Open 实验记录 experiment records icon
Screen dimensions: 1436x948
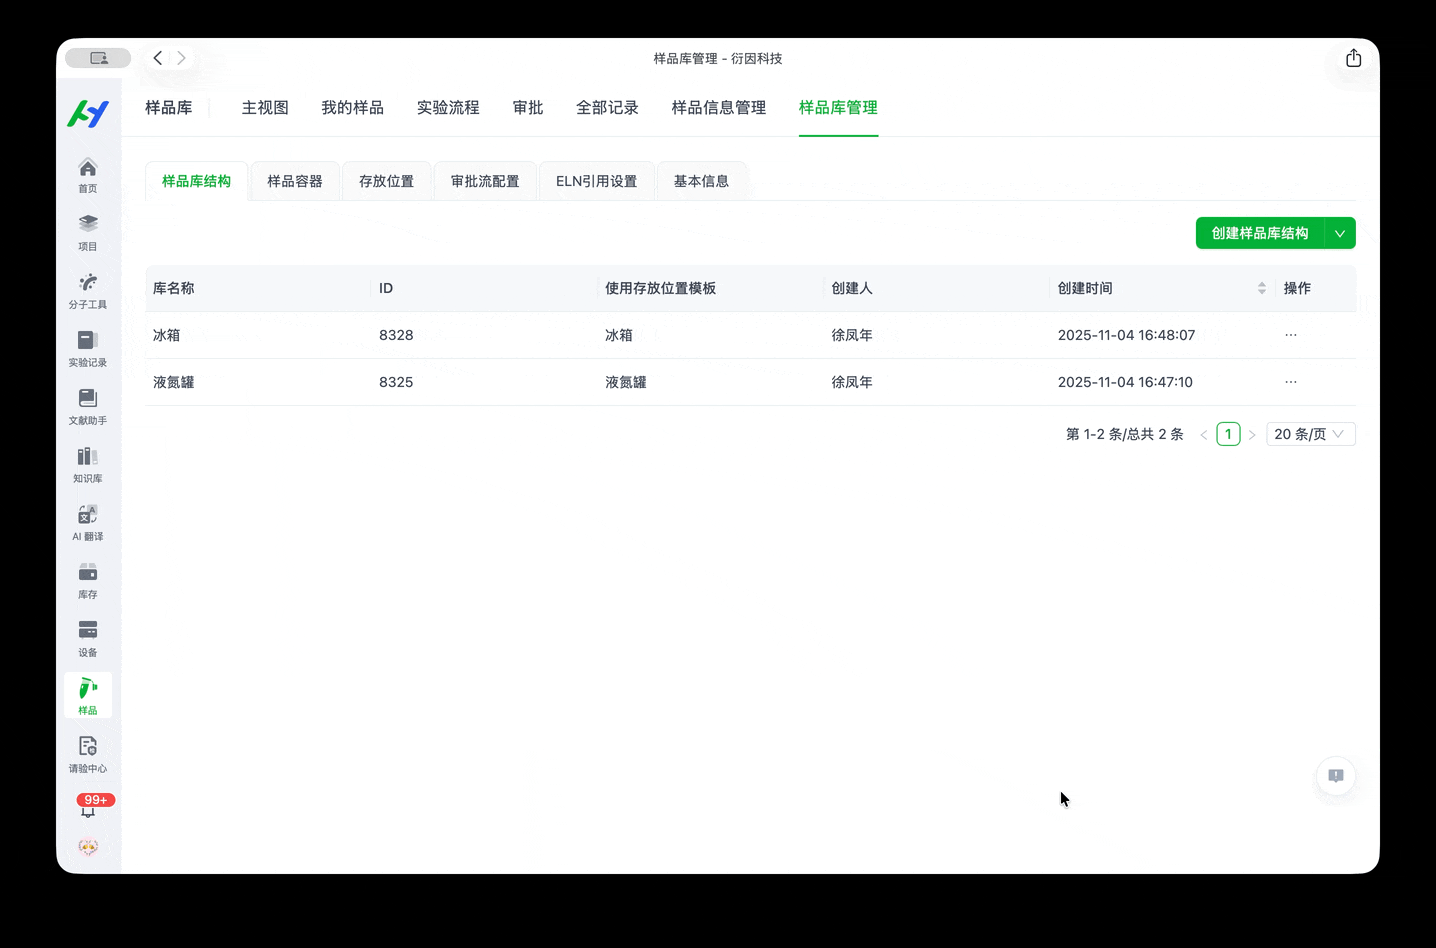(x=88, y=347)
